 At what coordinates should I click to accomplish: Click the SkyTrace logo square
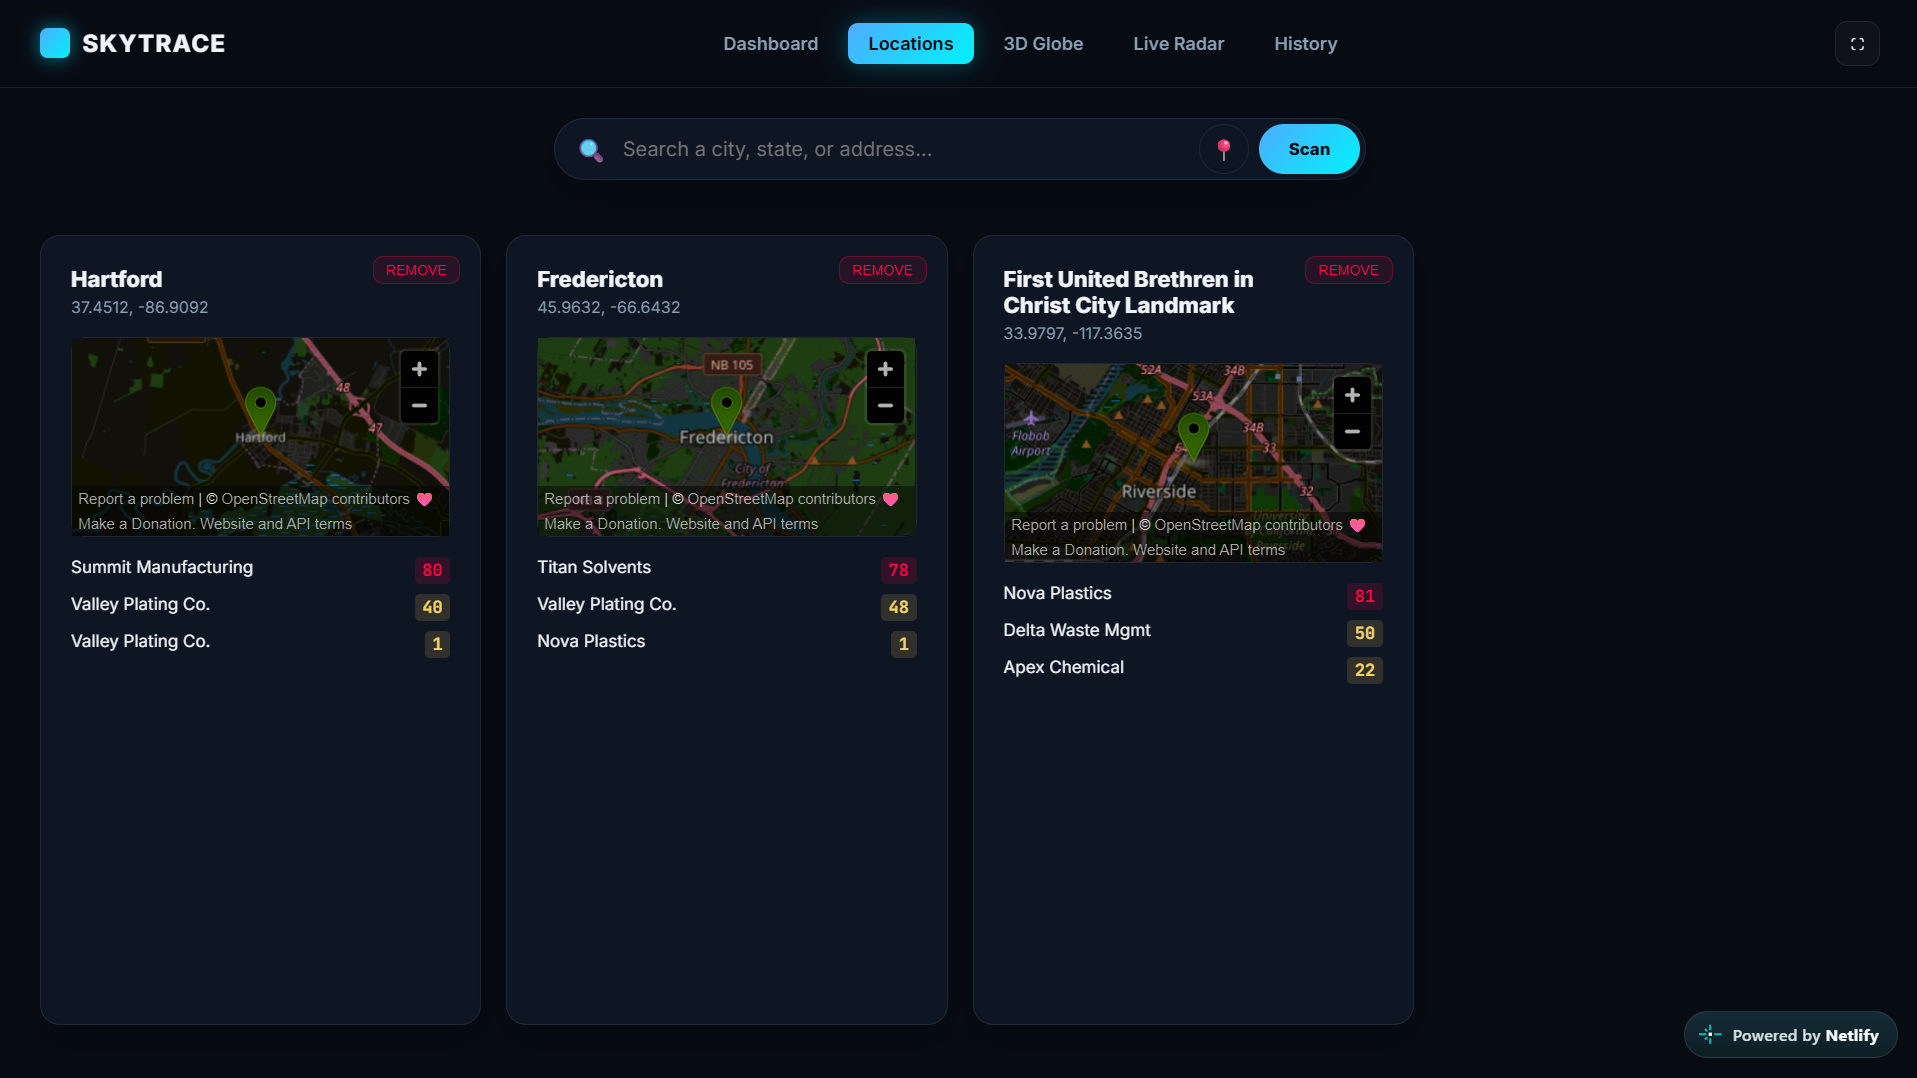coord(55,43)
